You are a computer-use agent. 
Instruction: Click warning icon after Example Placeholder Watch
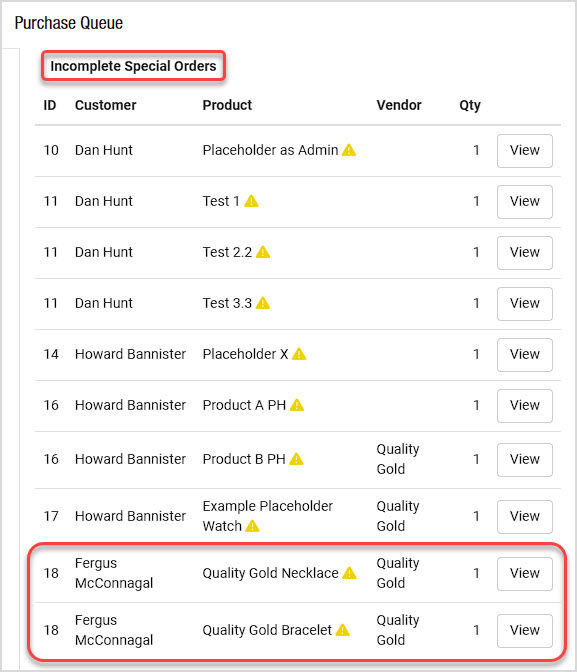click(x=252, y=526)
